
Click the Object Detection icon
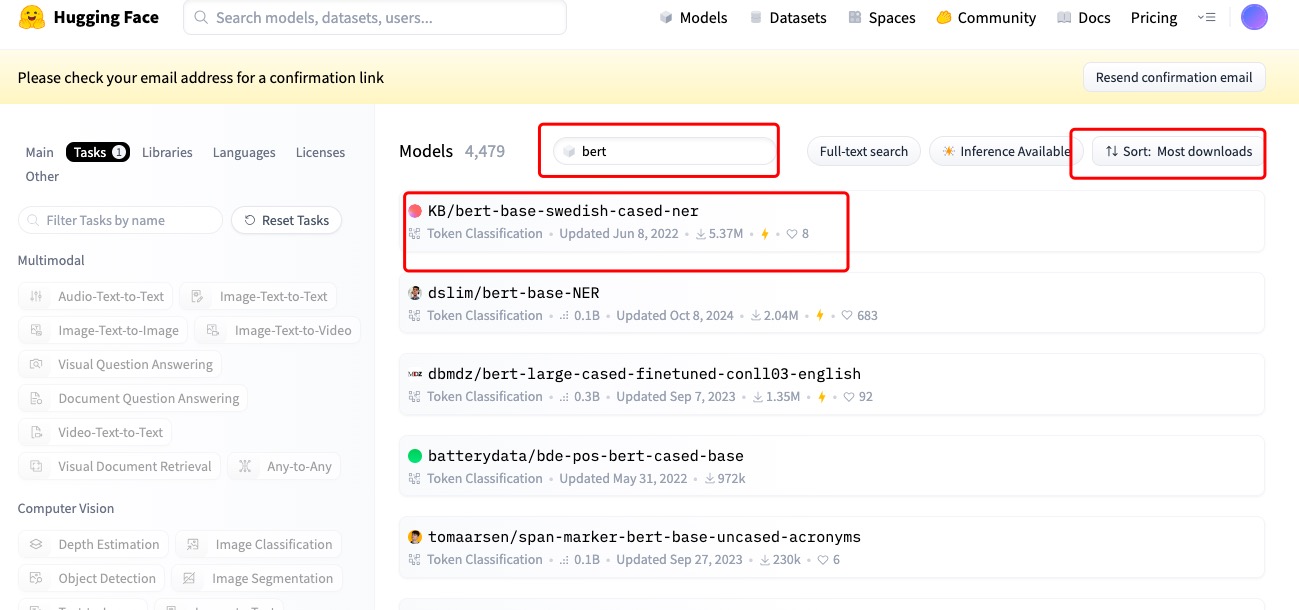click(x=36, y=579)
